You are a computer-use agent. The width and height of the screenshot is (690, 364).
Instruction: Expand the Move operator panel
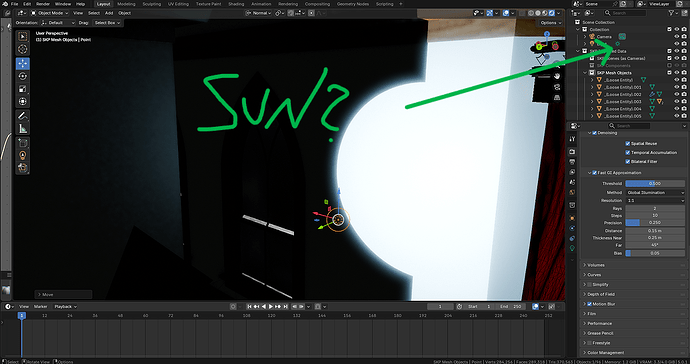63,294
